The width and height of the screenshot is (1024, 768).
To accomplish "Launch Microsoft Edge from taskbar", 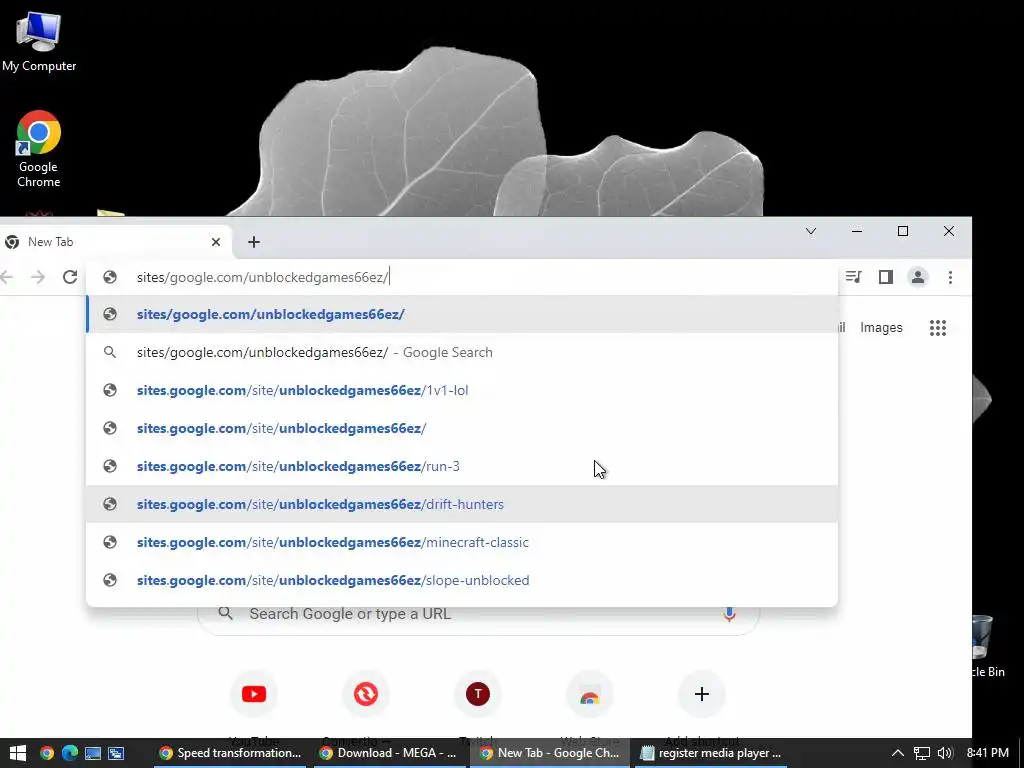I will click(70, 753).
